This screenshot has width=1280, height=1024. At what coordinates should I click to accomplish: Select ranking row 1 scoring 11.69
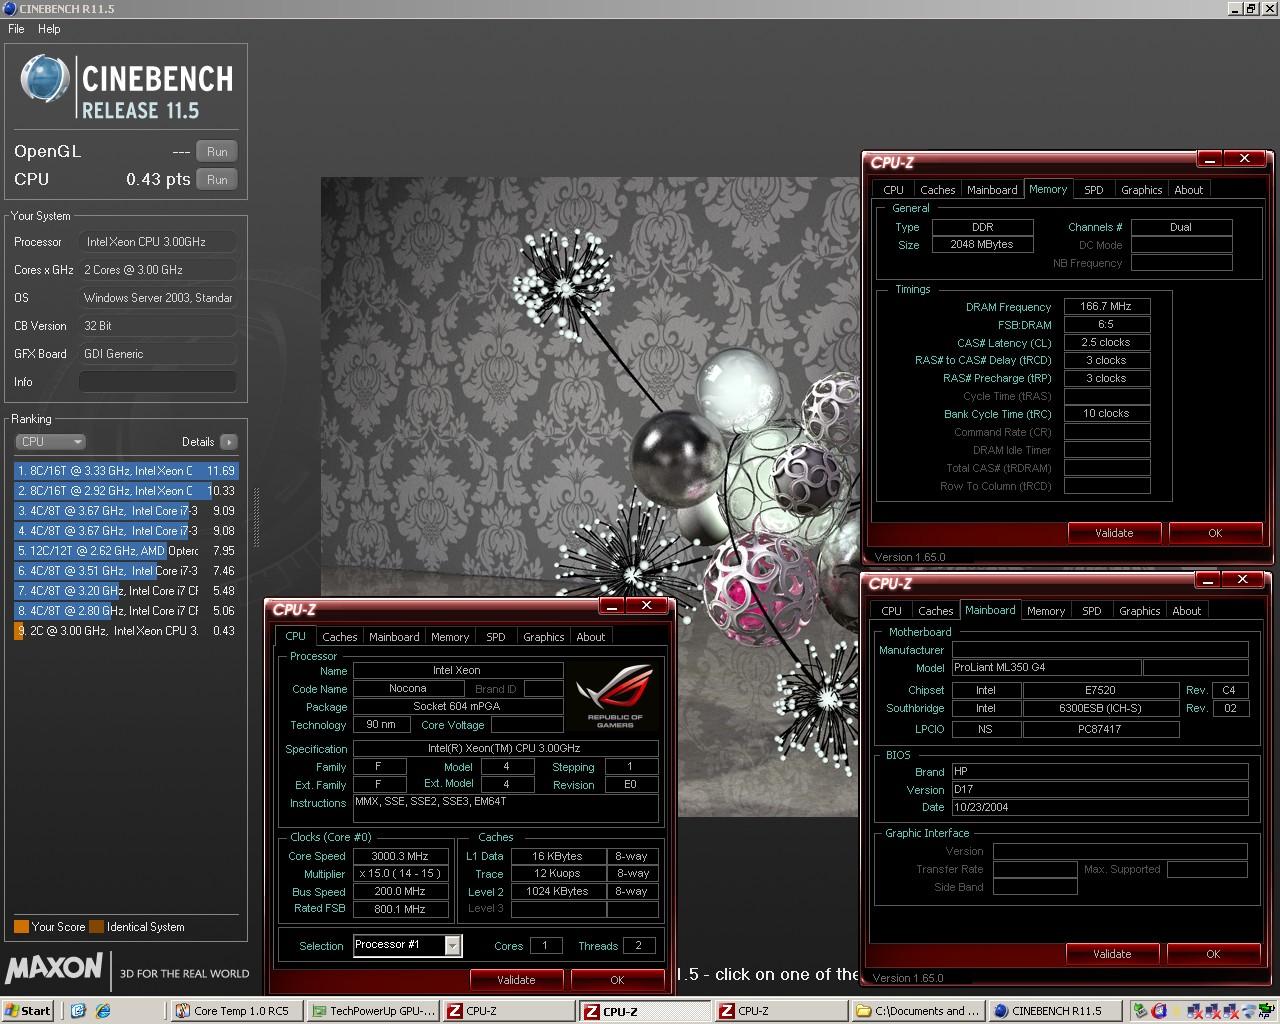(x=126, y=471)
